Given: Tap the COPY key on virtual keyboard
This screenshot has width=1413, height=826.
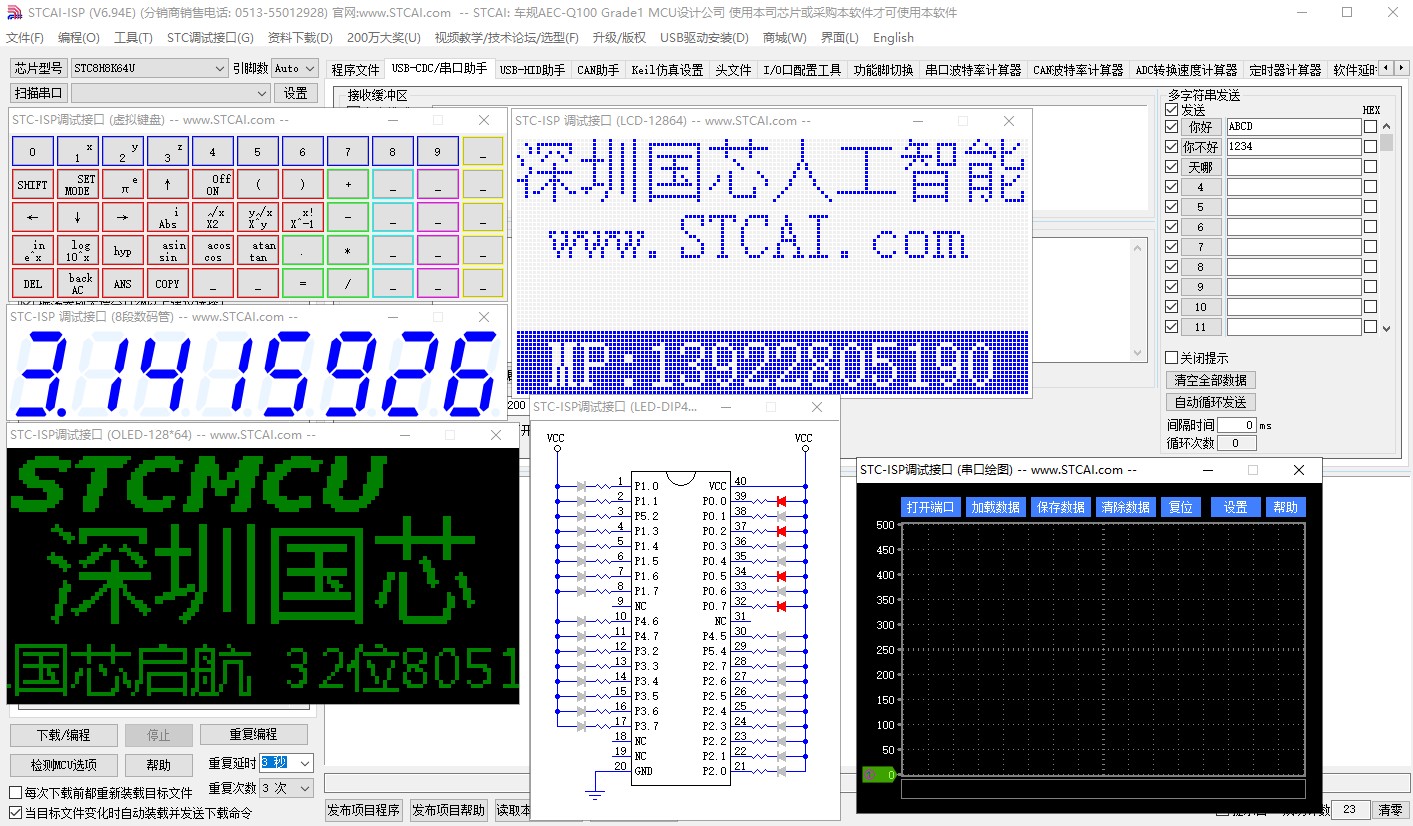Looking at the screenshot, I should [x=167, y=284].
